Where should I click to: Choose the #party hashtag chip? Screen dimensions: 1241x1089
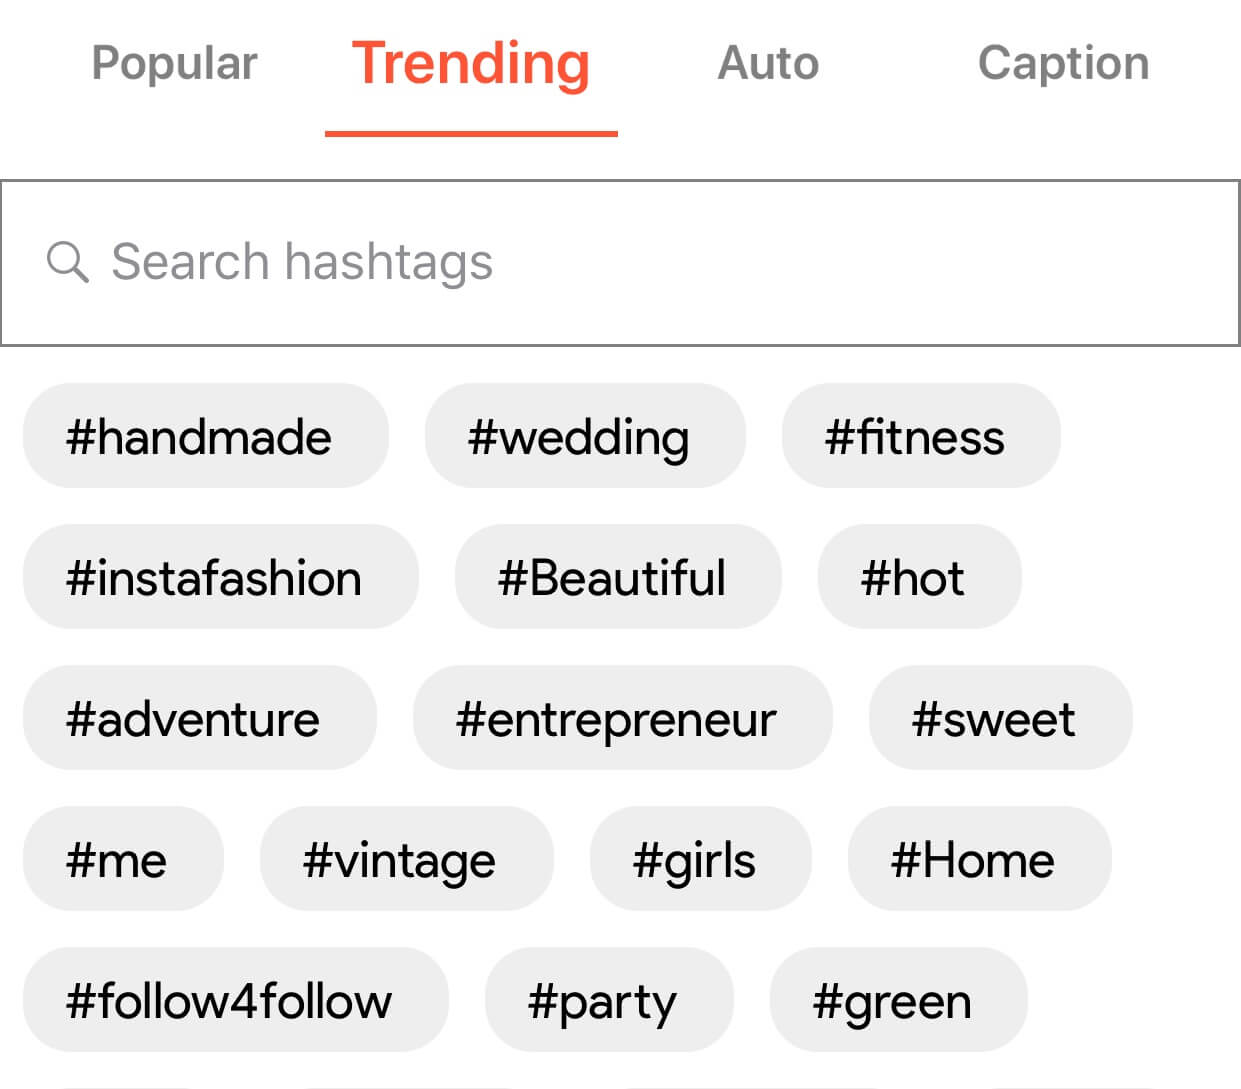(608, 1000)
